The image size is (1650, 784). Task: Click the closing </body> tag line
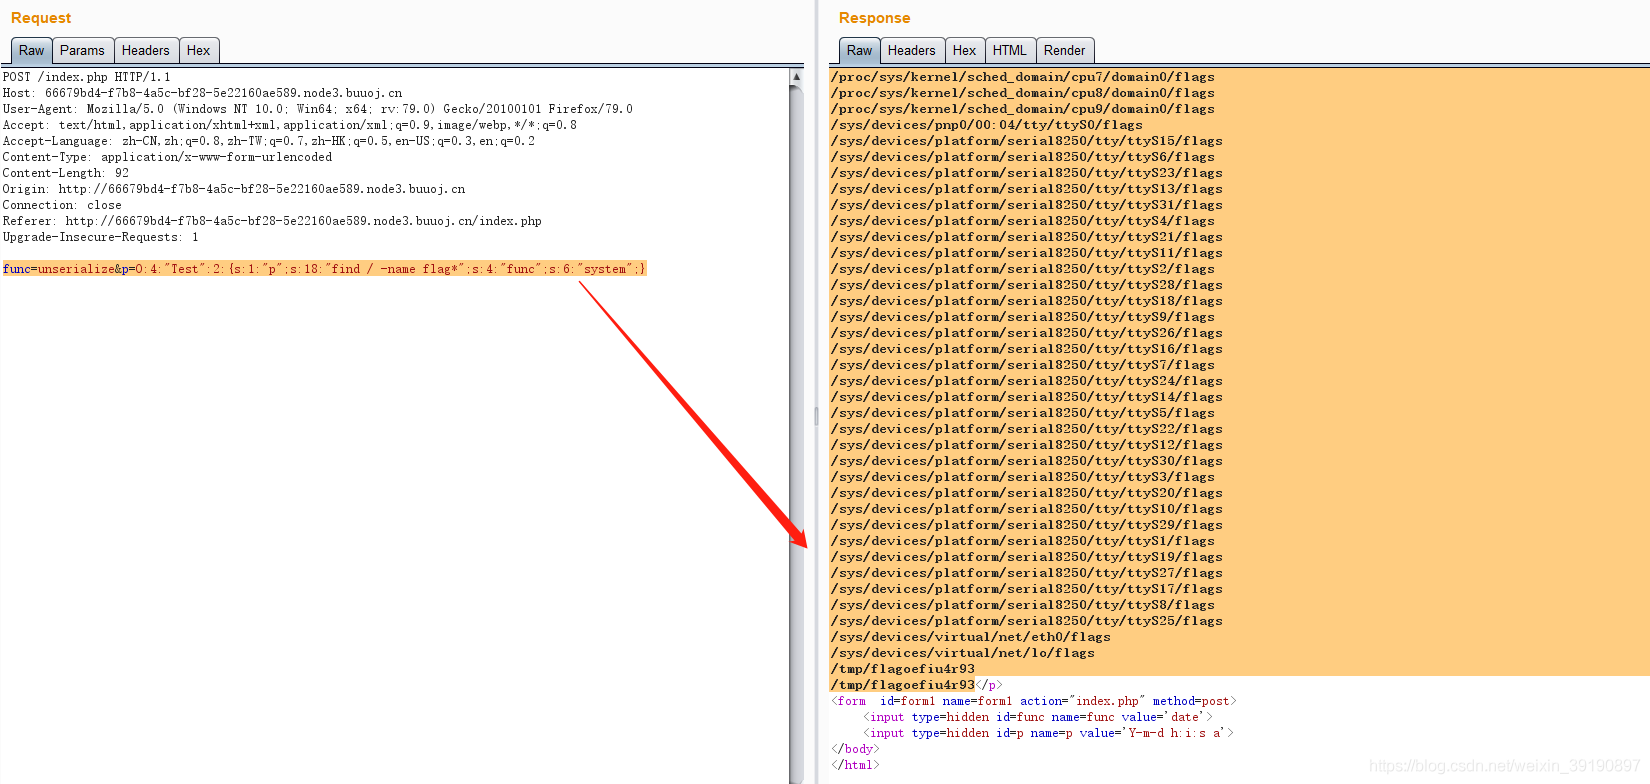(855, 749)
